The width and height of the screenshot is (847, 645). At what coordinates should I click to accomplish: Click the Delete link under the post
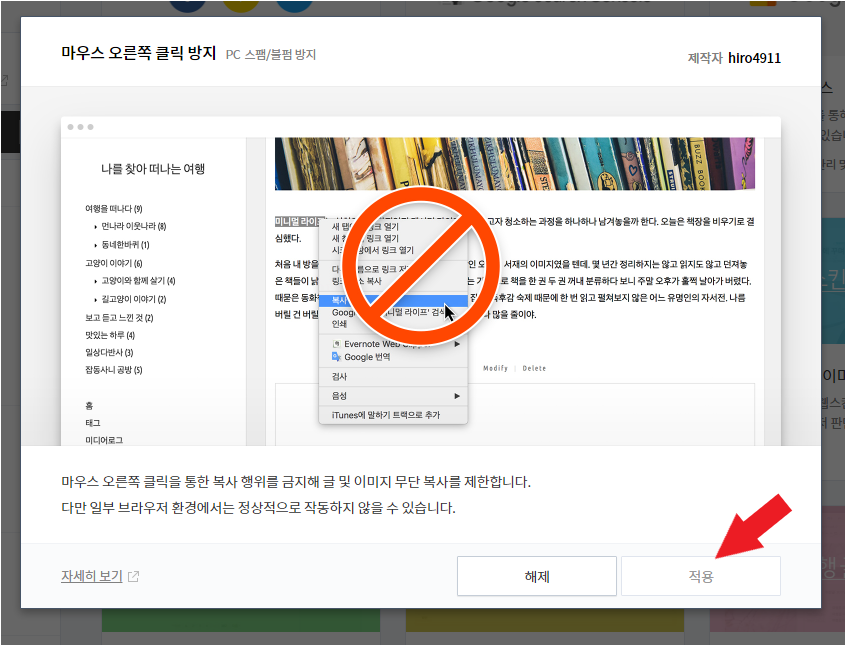click(x=533, y=368)
